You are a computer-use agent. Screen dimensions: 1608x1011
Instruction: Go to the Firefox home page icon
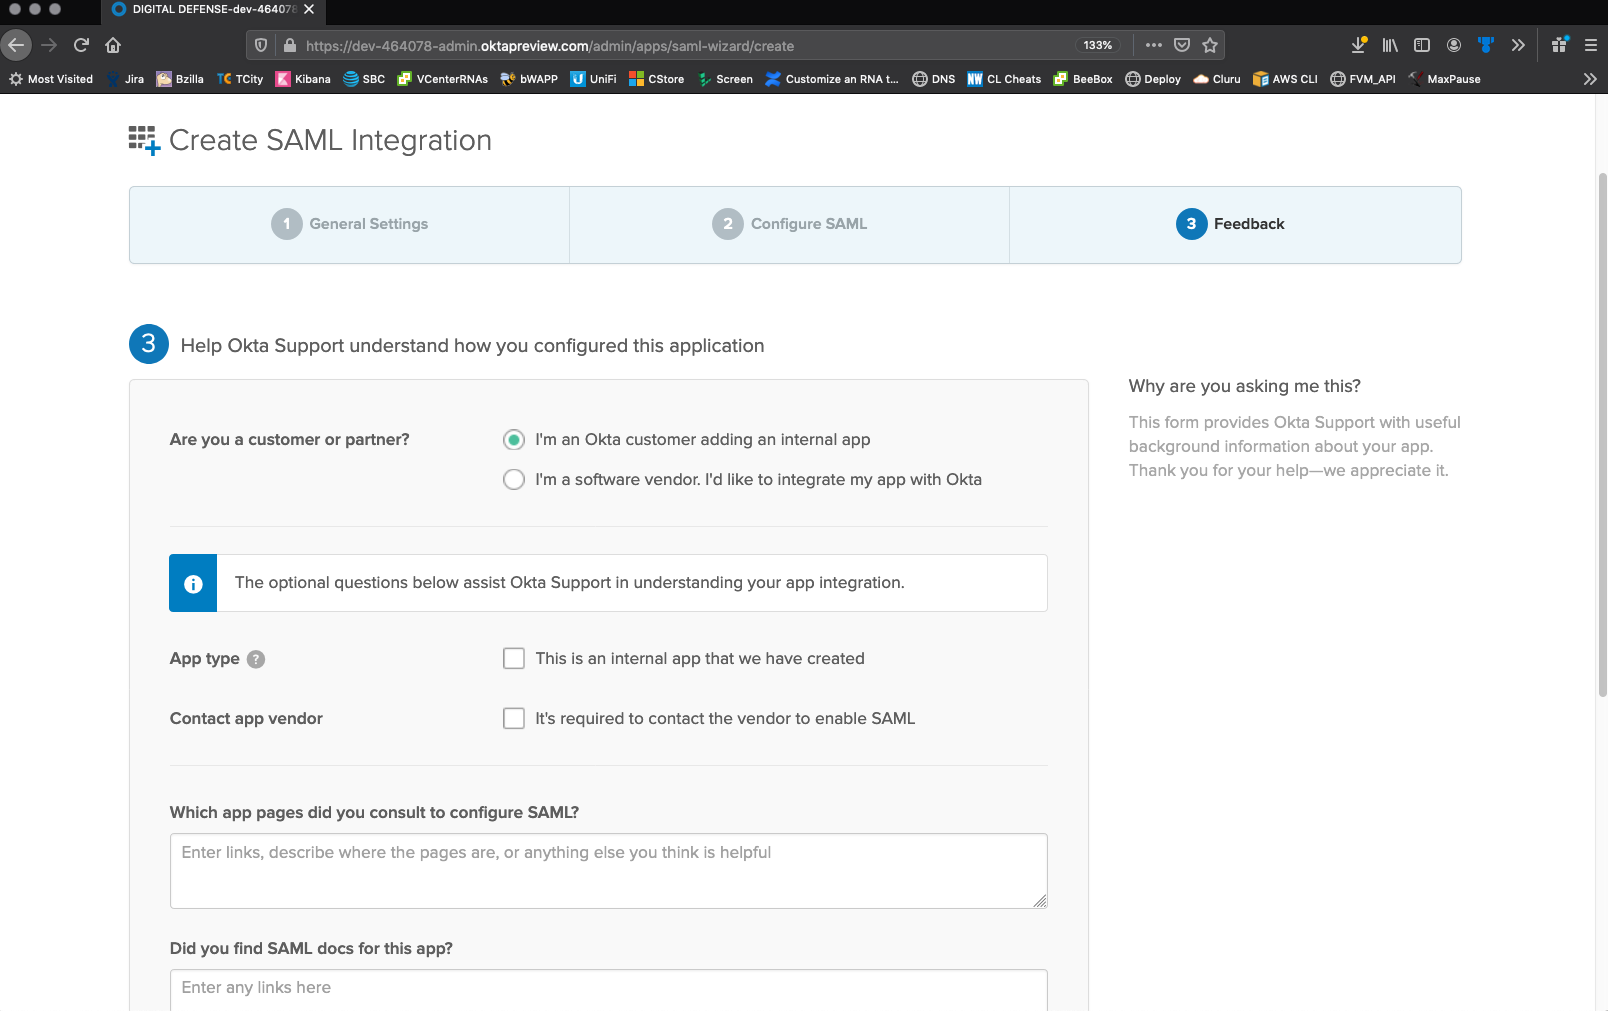(113, 45)
